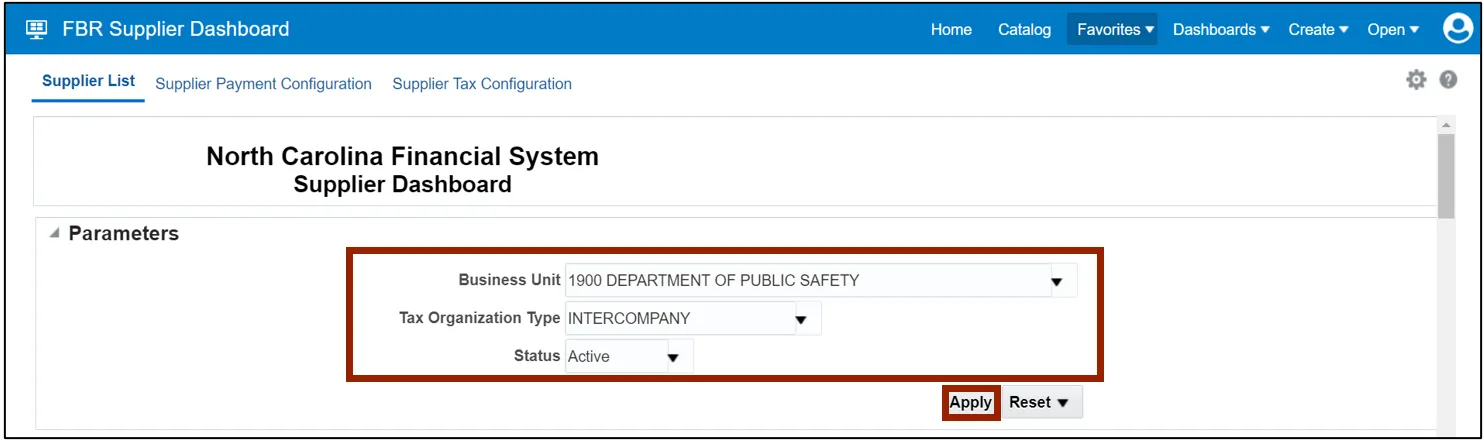This screenshot has width=1484, height=440.
Task: Open the user profile avatar icon
Action: pos(1458,29)
